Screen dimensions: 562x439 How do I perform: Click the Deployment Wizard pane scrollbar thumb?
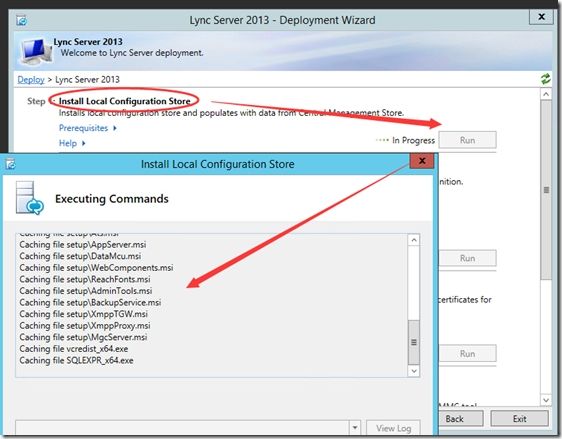[x=546, y=190]
